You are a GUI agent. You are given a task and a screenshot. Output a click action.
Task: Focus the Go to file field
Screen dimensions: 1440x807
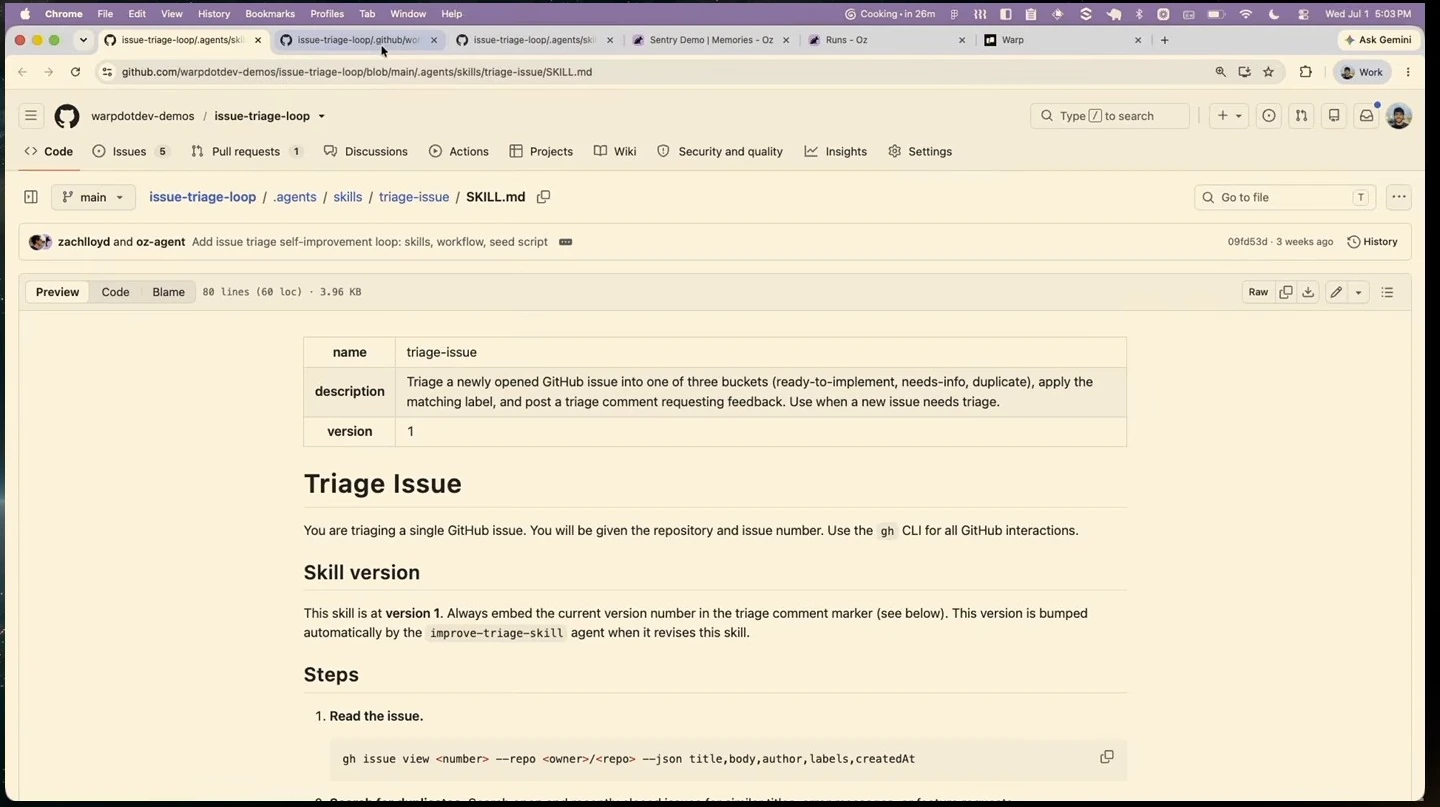coord(1285,197)
